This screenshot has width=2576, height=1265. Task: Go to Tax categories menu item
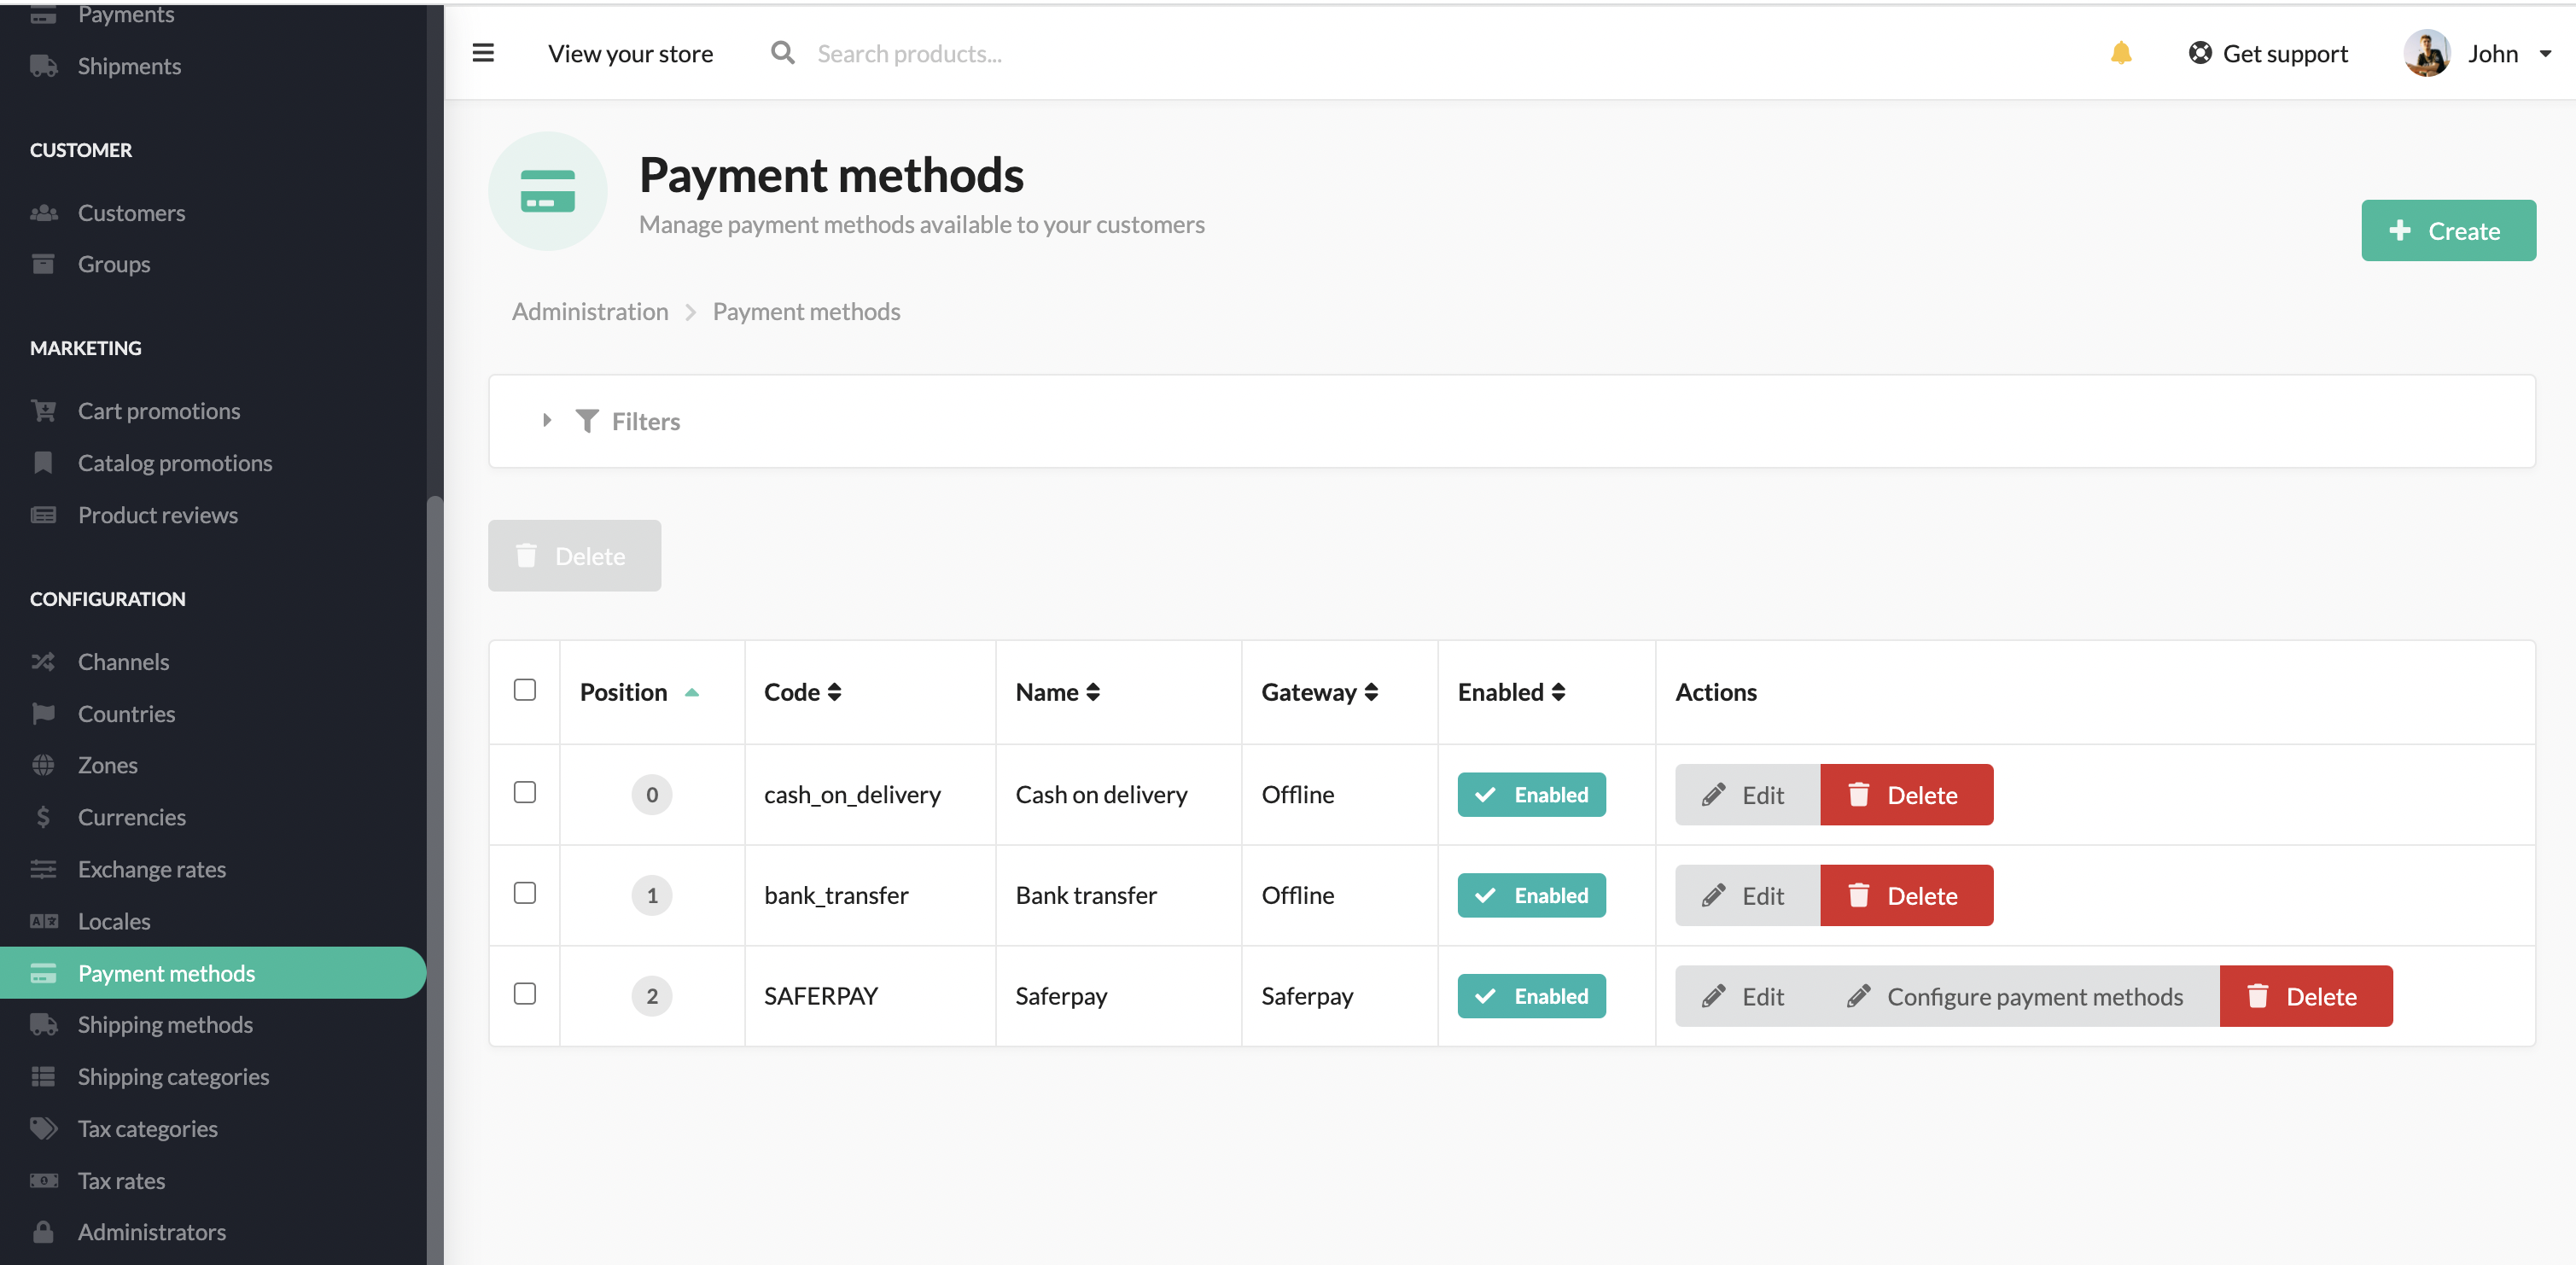coord(147,1128)
